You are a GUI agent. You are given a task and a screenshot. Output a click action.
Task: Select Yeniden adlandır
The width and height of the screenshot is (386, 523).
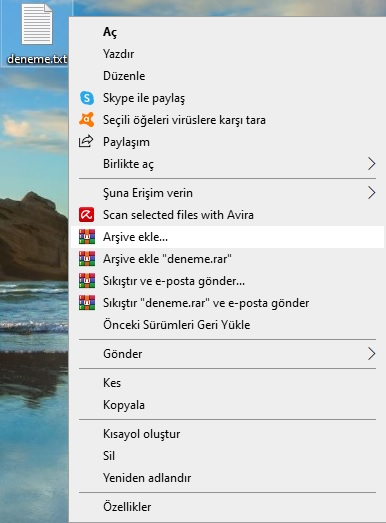point(227,478)
